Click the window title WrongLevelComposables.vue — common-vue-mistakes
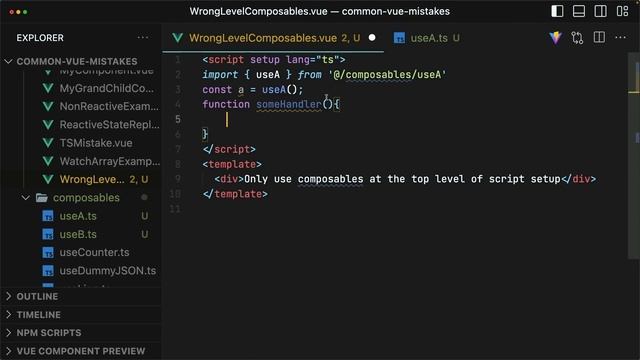The image size is (640, 360). [320, 11]
